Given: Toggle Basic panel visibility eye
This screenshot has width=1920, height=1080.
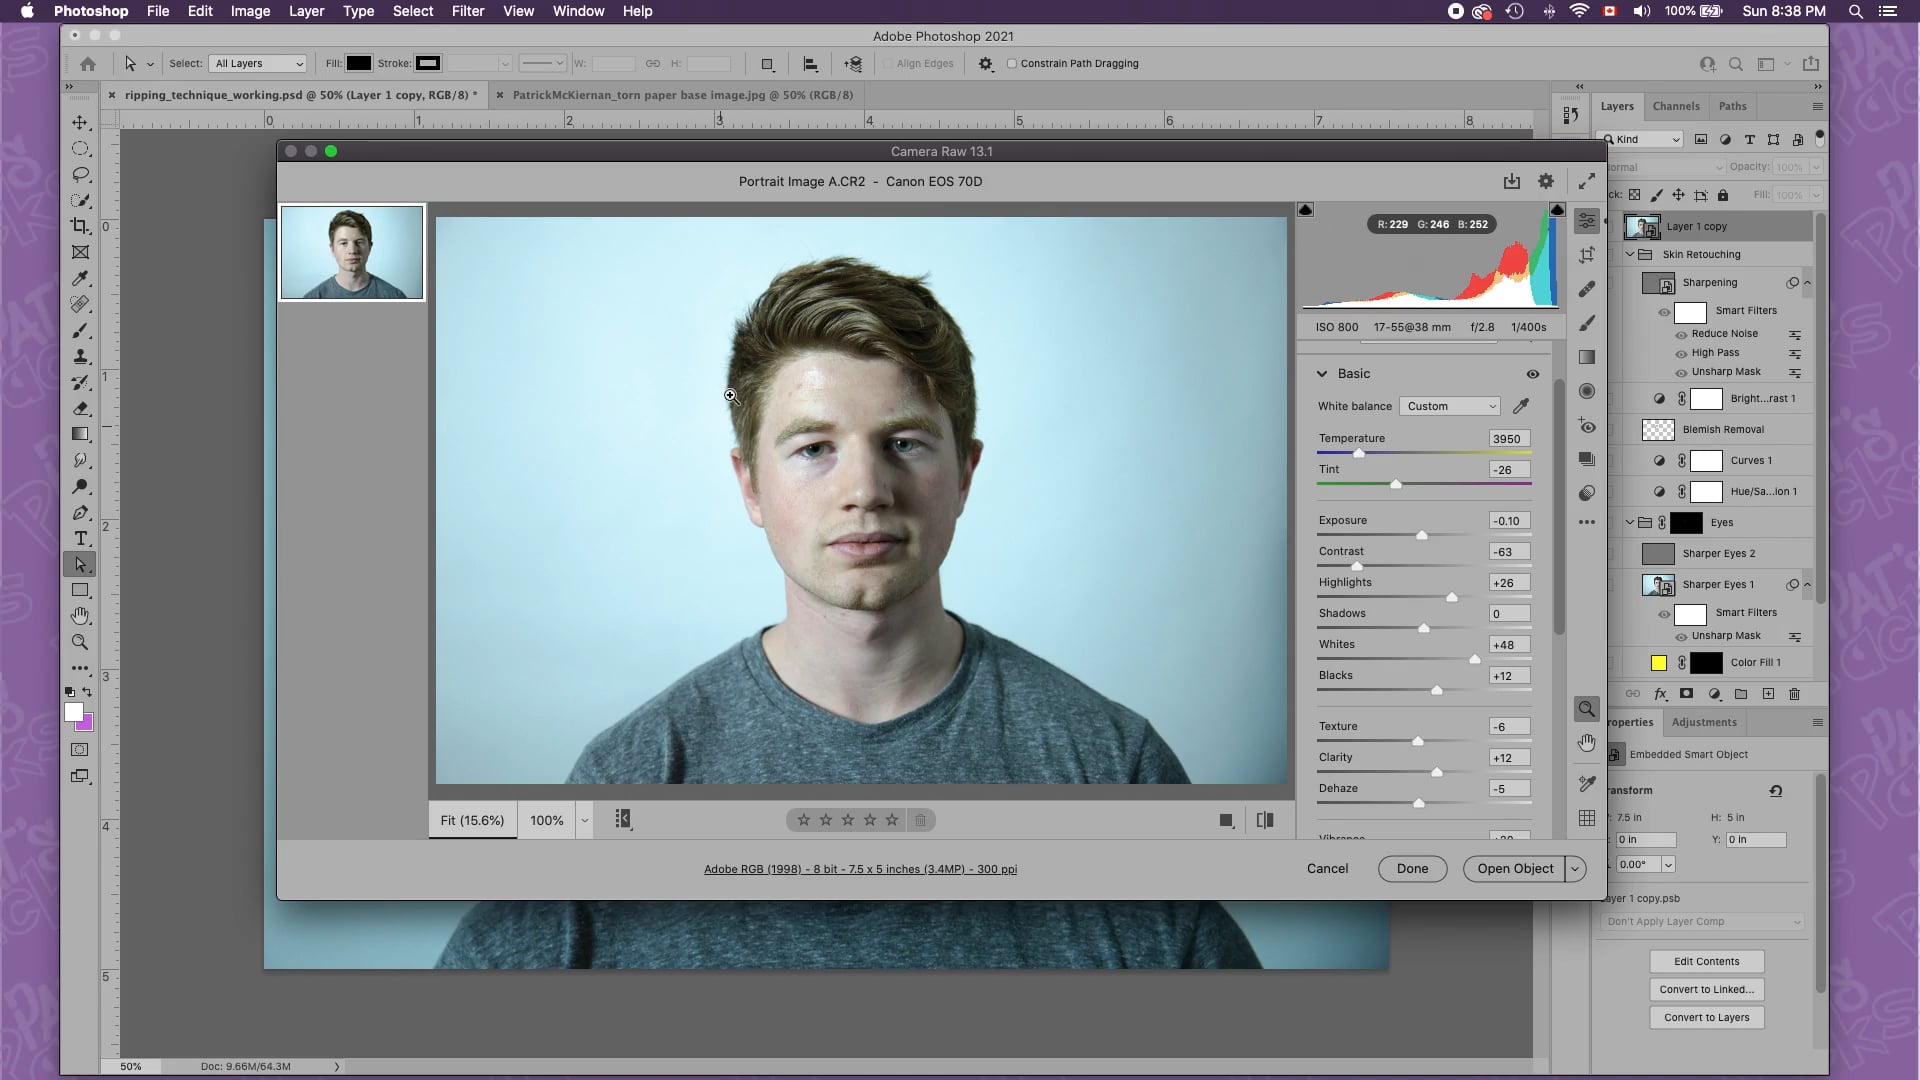Looking at the screenshot, I should click(x=1532, y=374).
